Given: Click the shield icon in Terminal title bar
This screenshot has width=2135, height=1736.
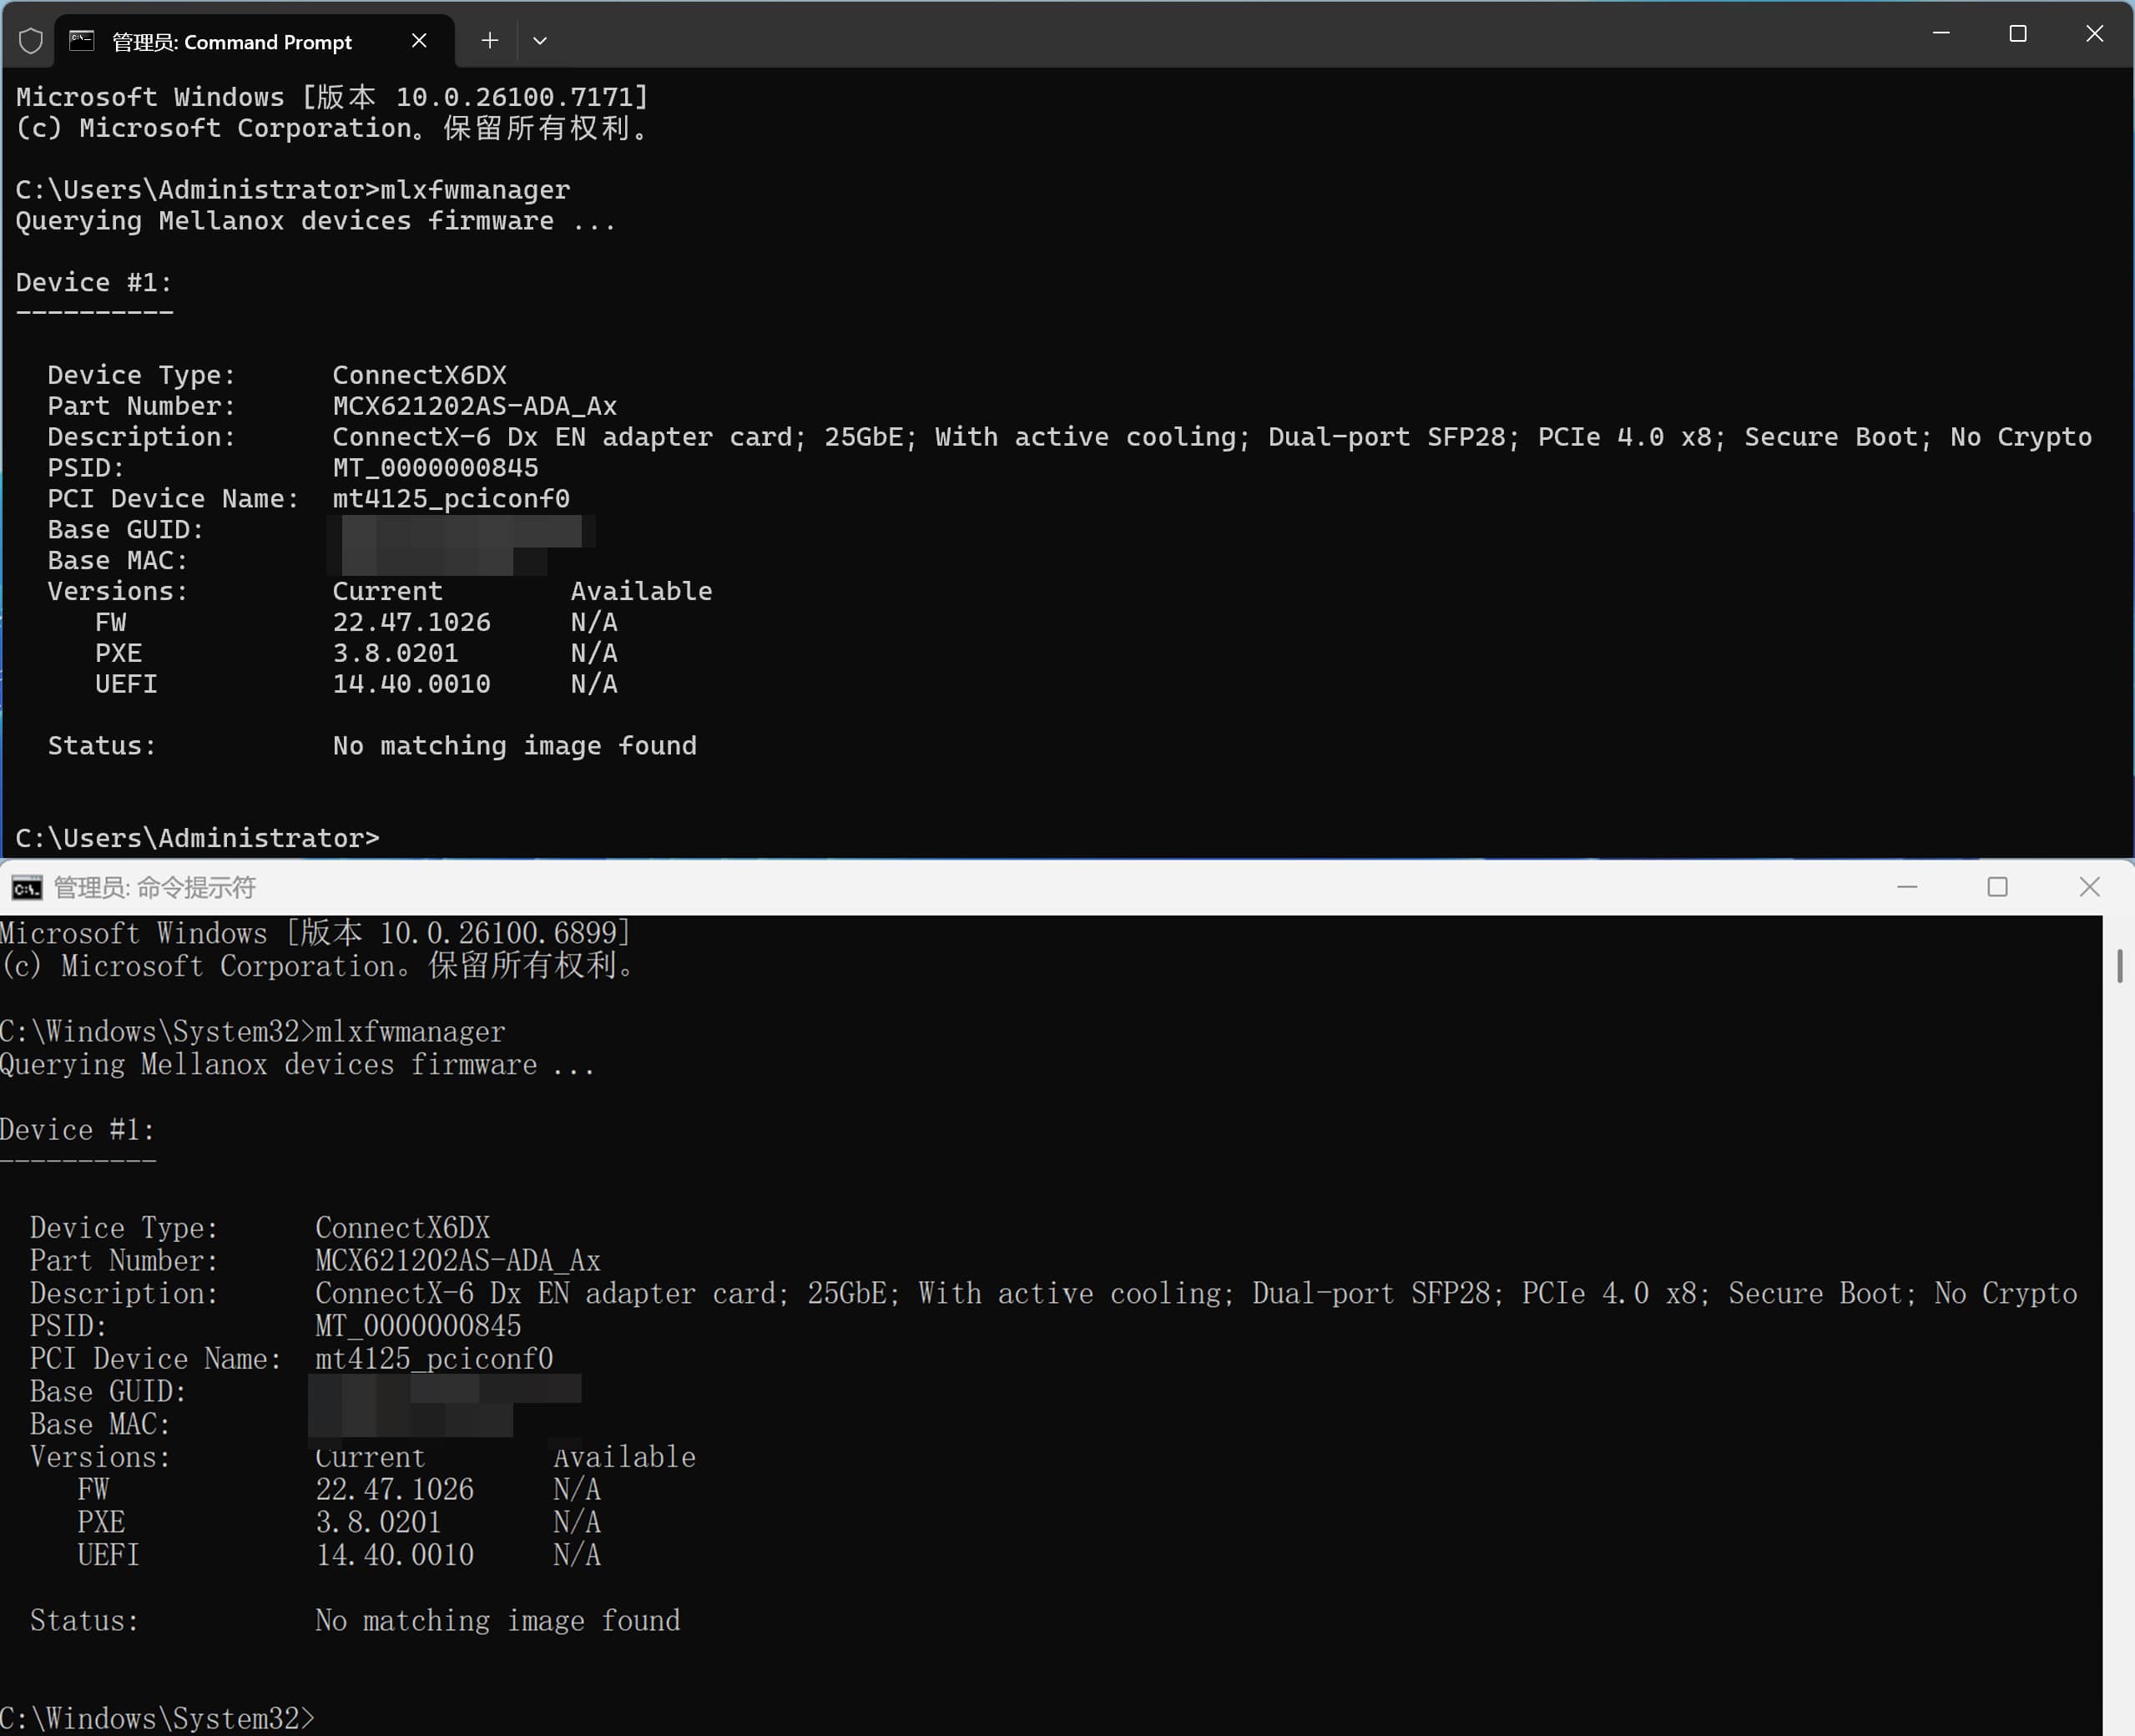Looking at the screenshot, I should point(31,41).
